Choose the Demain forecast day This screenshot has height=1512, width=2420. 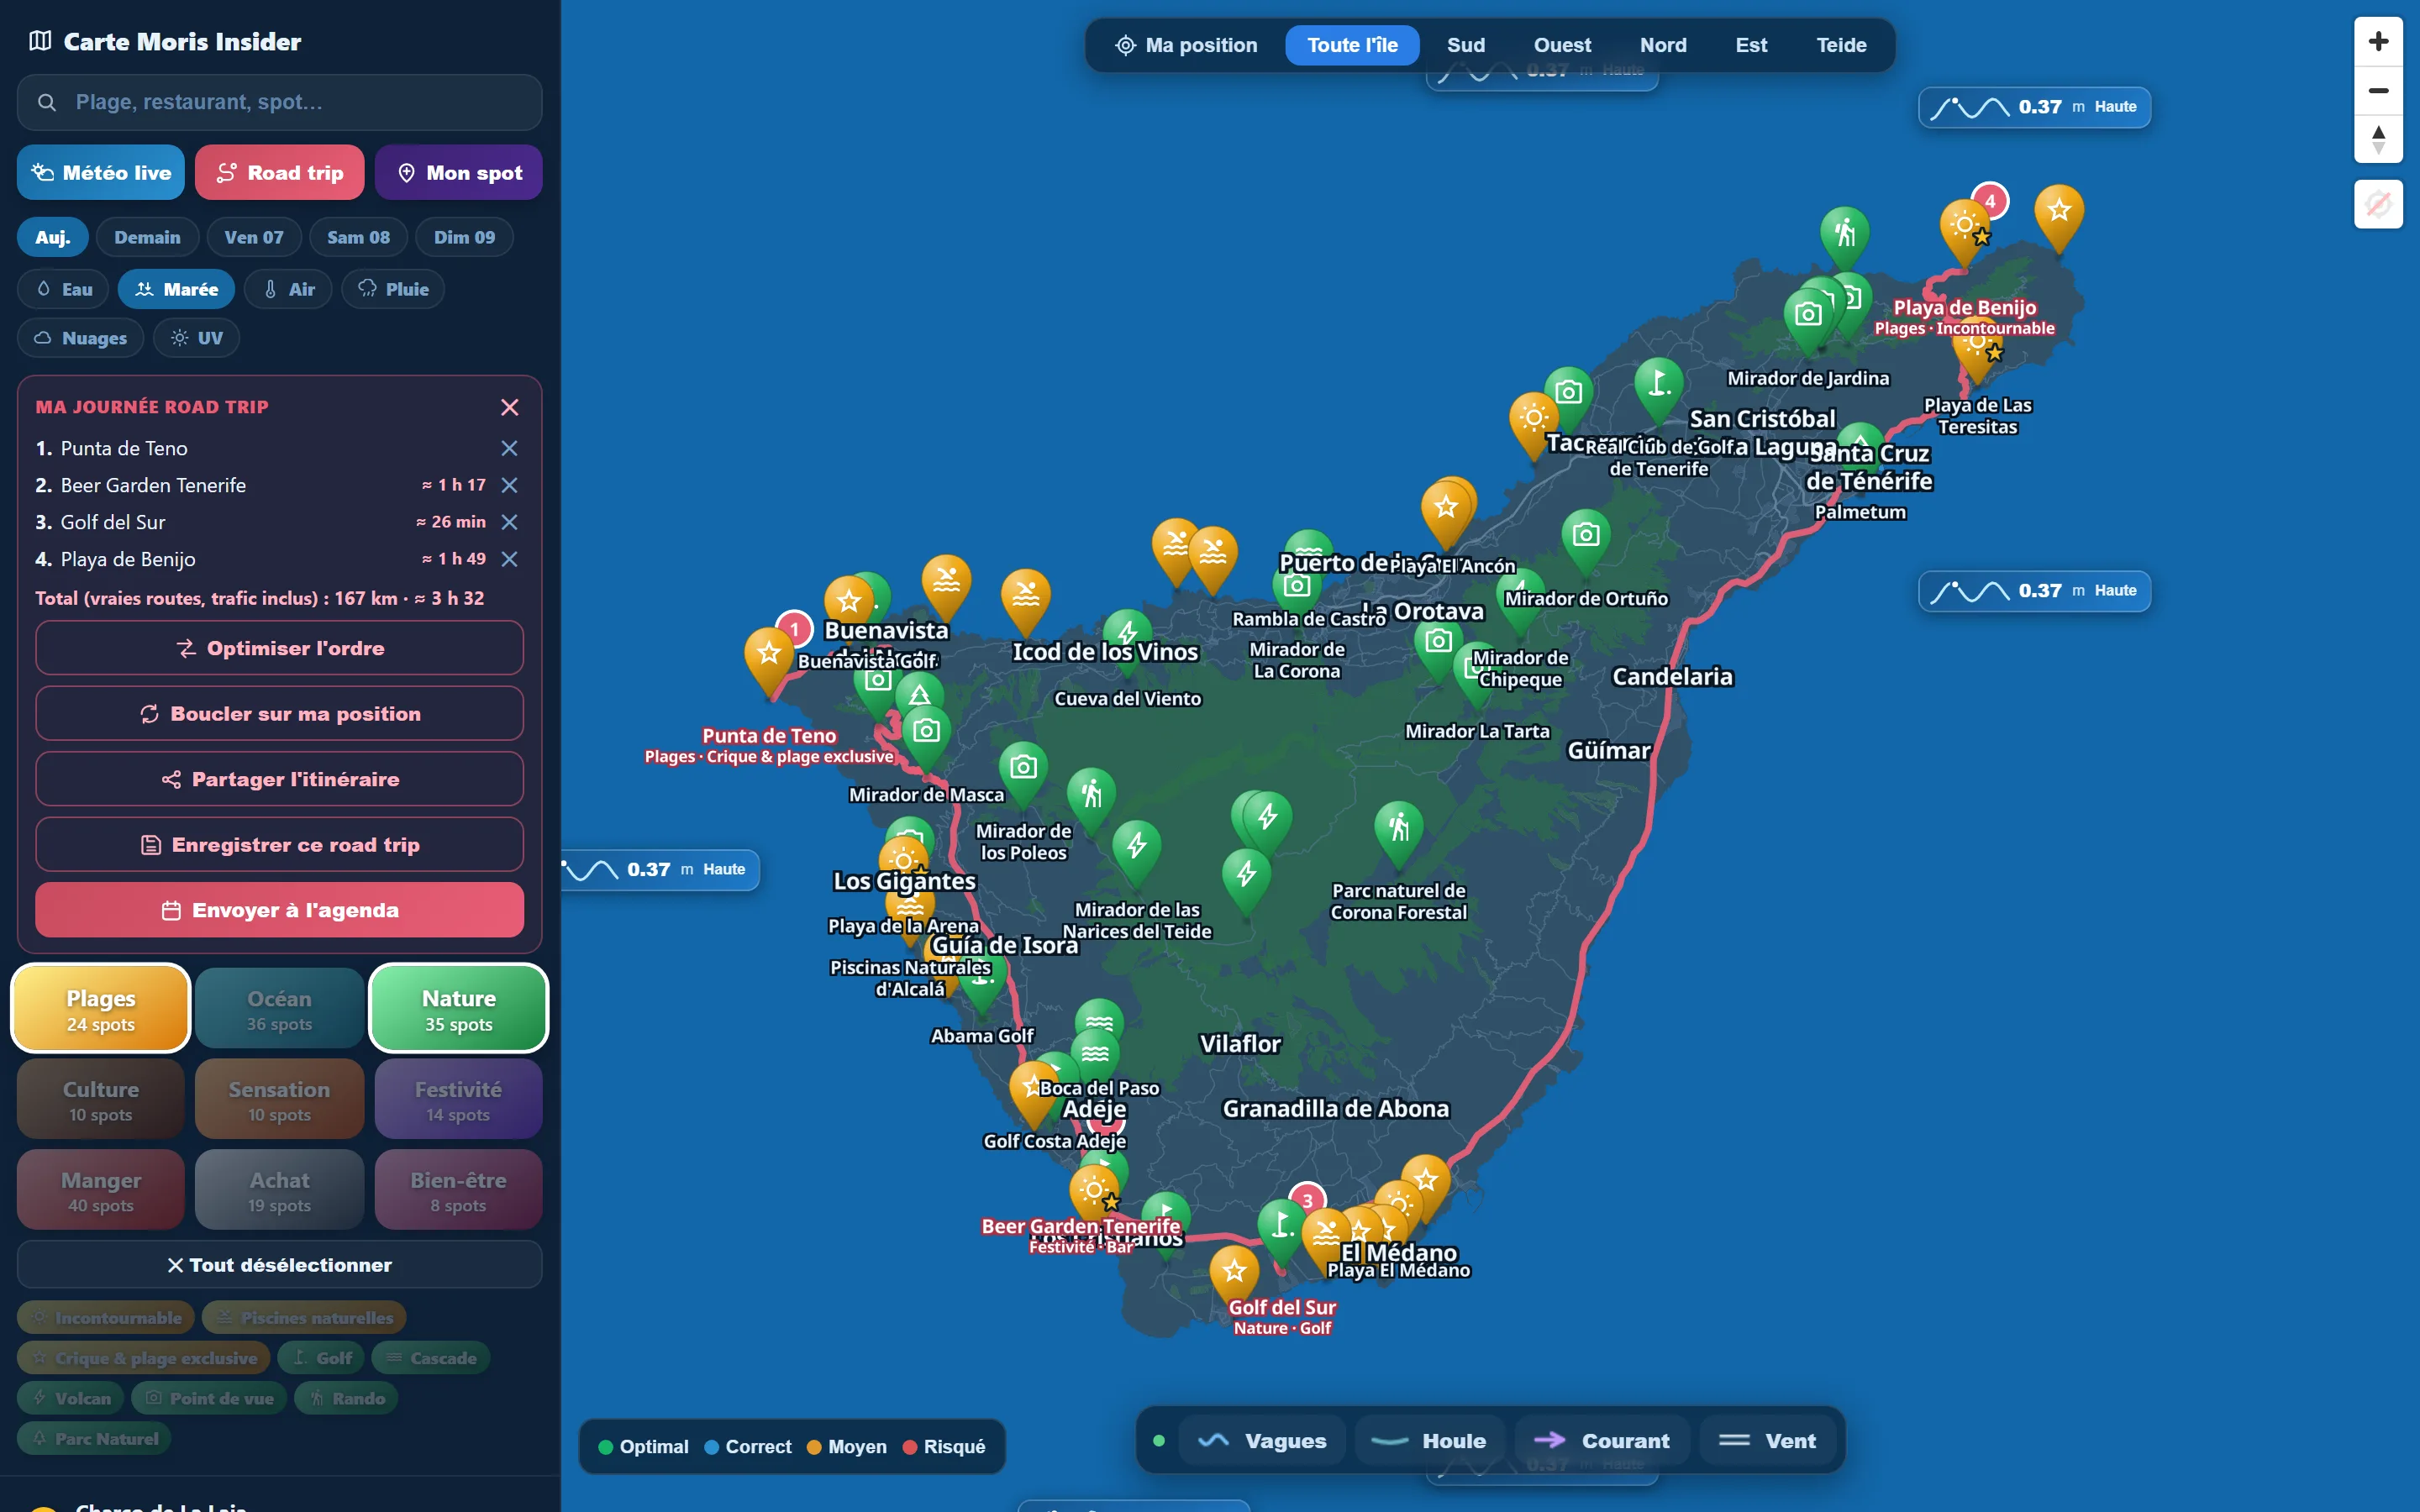147,237
